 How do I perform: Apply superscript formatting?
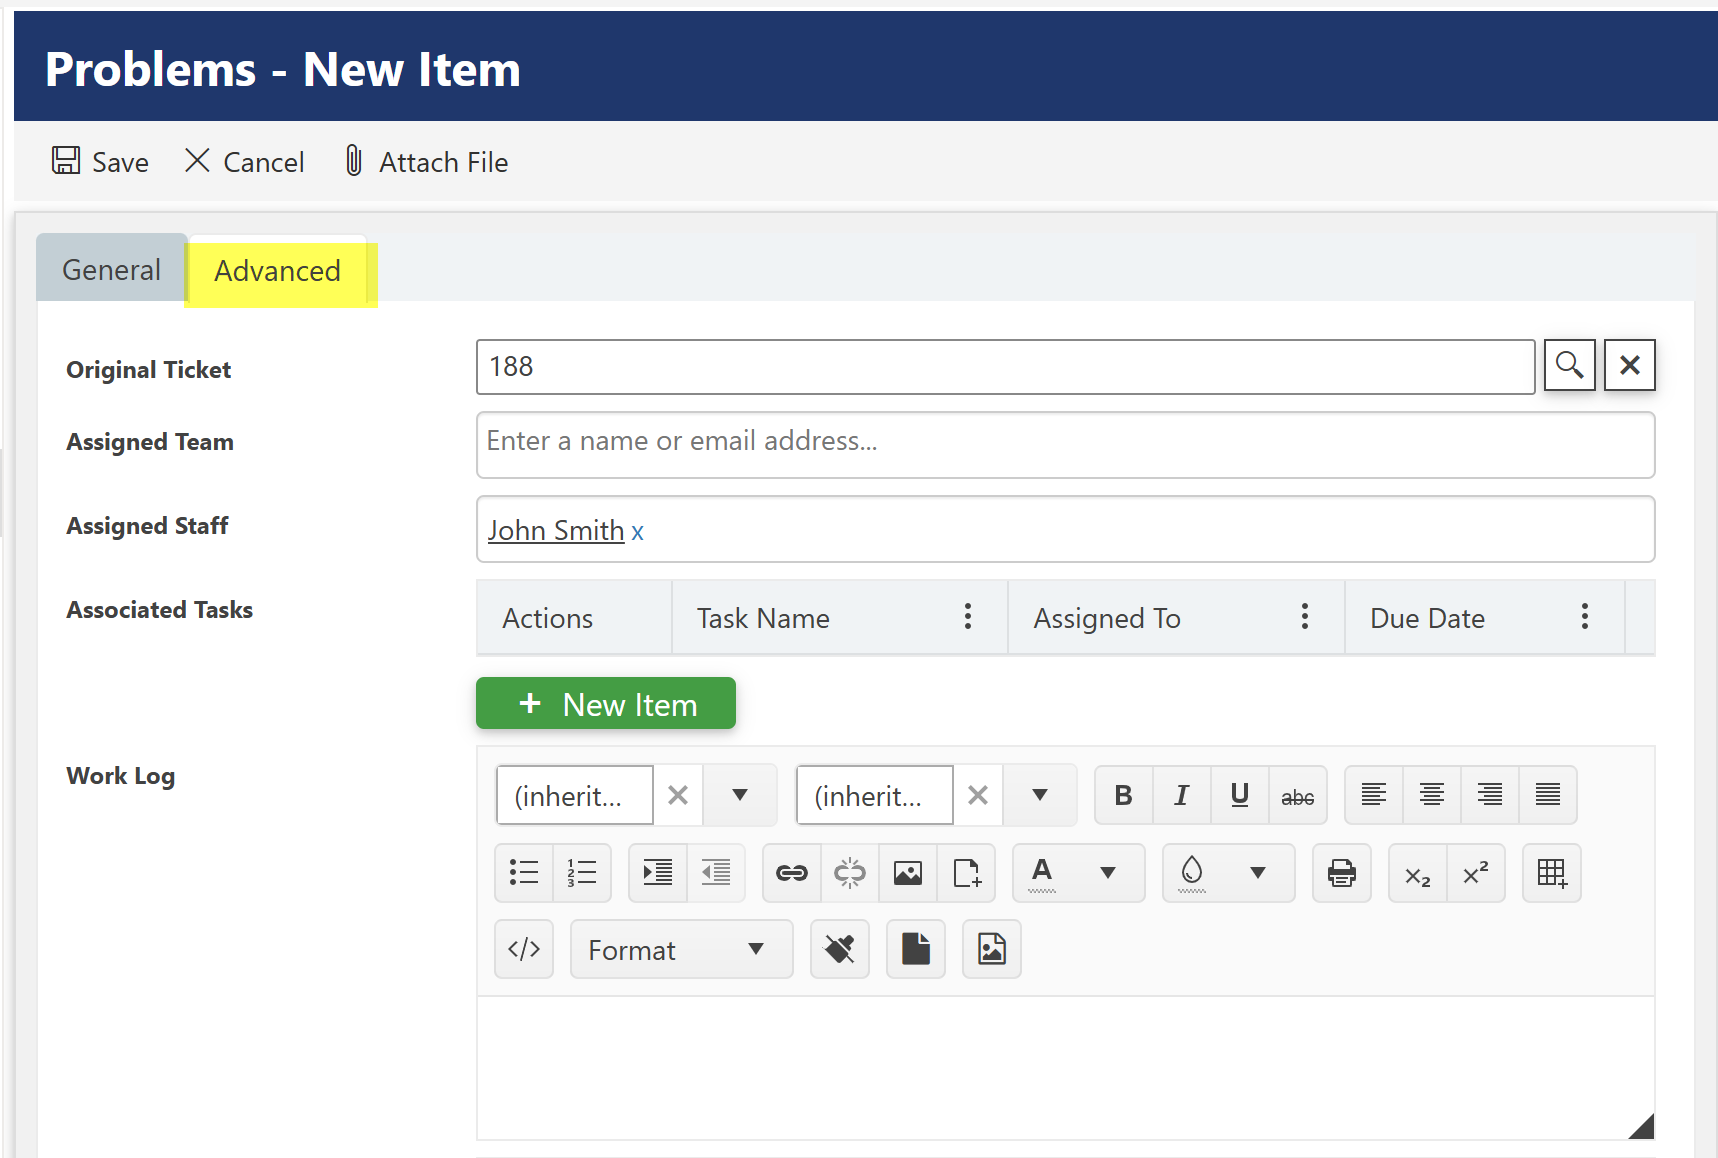(x=1476, y=872)
